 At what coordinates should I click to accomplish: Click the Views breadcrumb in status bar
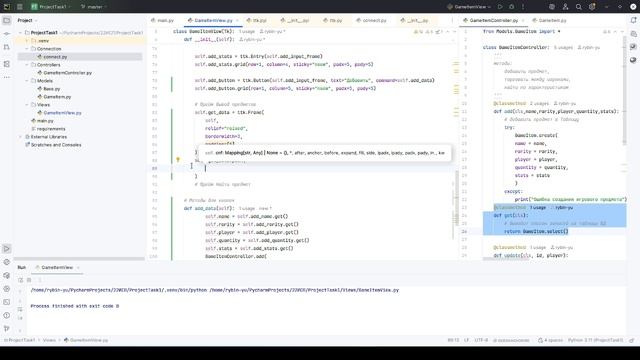49,340
